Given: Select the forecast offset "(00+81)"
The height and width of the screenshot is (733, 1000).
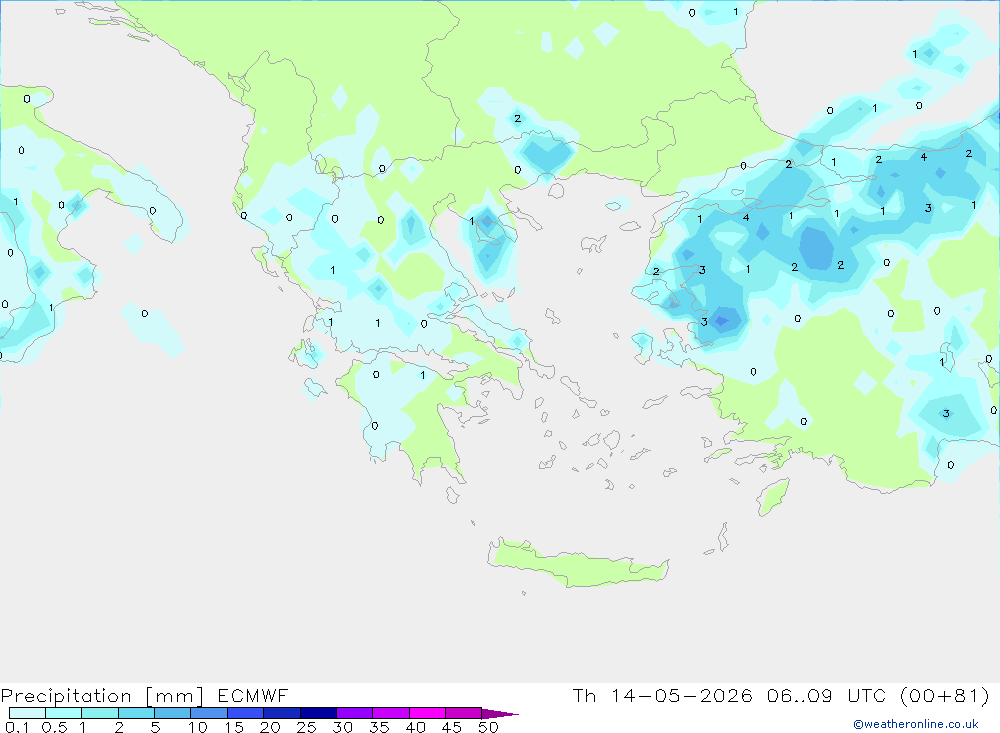Looking at the screenshot, I should pyautogui.click(x=945, y=695).
